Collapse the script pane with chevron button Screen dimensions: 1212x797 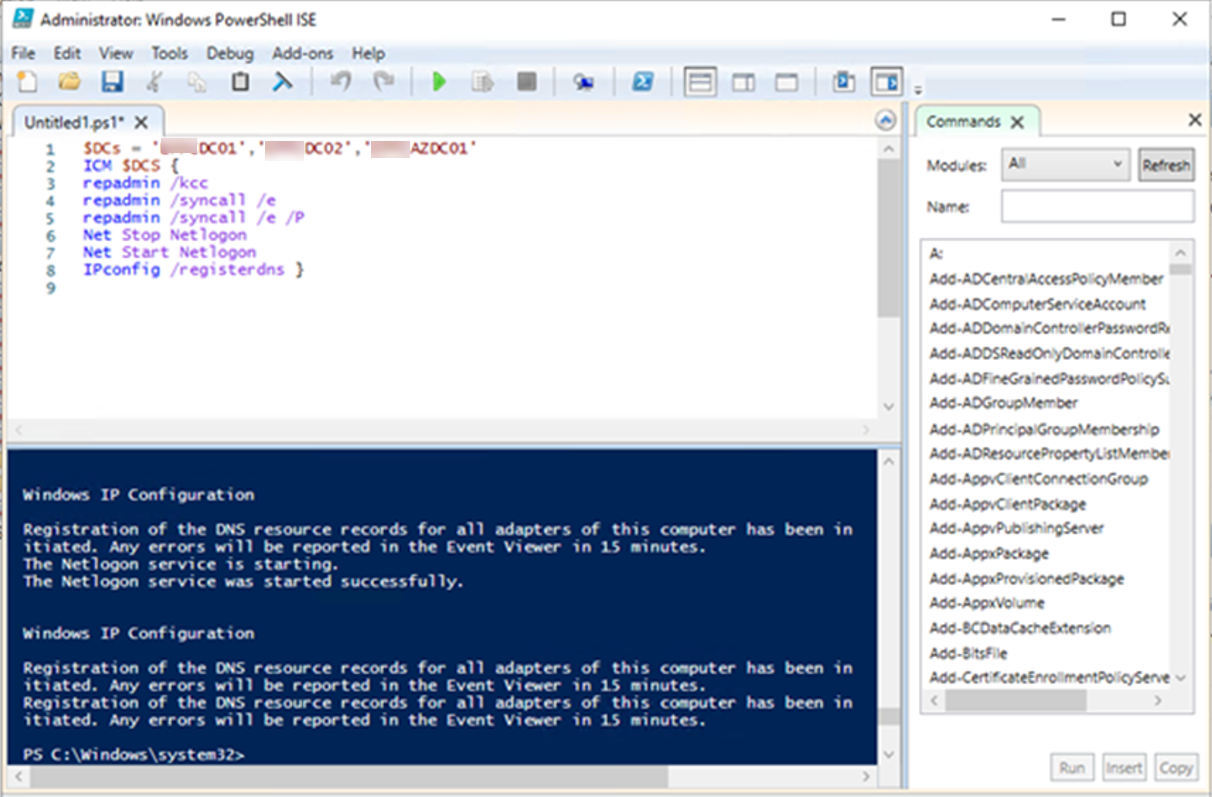click(x=885, y=121)
